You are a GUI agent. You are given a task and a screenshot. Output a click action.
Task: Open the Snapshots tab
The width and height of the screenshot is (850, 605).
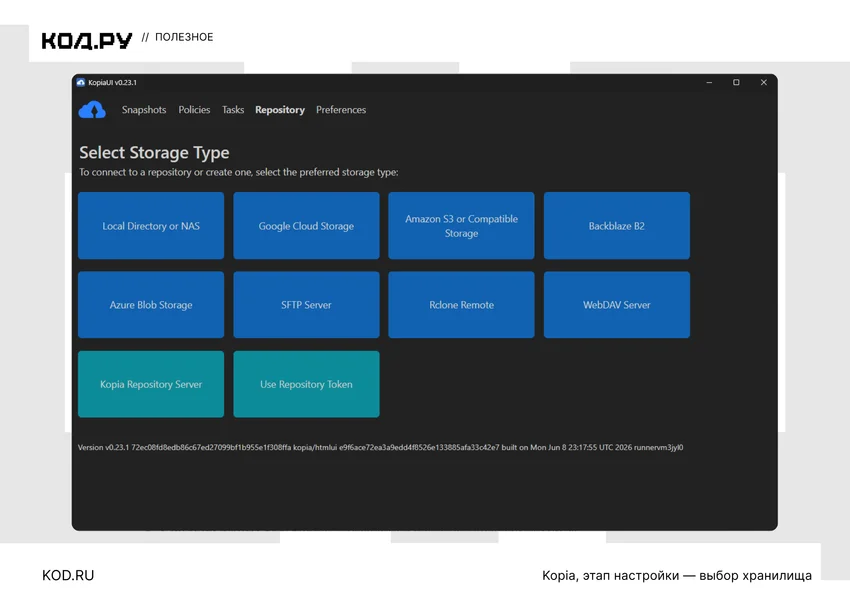[x=144, y=110]
